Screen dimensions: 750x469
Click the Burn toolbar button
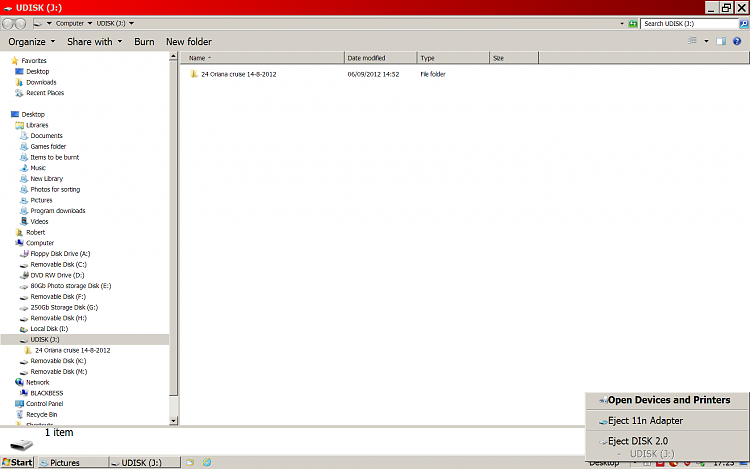(x=144, y=42)
